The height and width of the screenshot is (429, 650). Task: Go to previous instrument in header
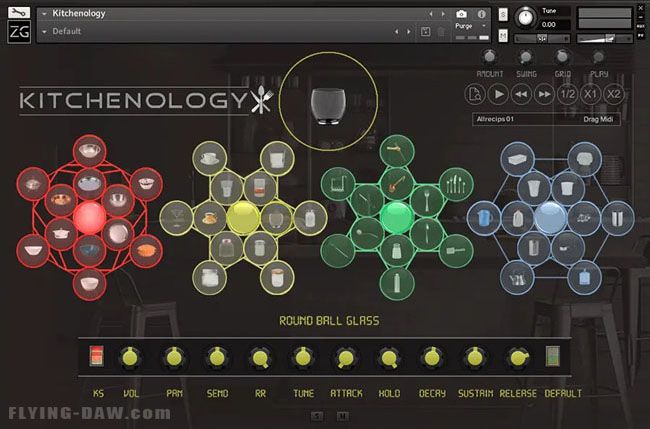[x=431, y=14]
